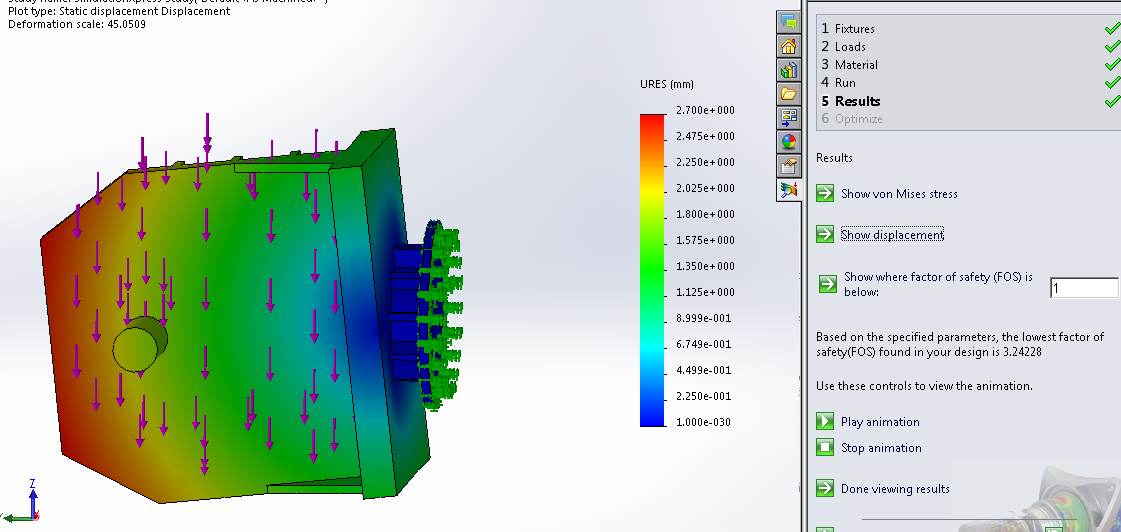Open the Appearances color ball tab
This screenshot has height=532, width=1121.
tap(789, 141)
